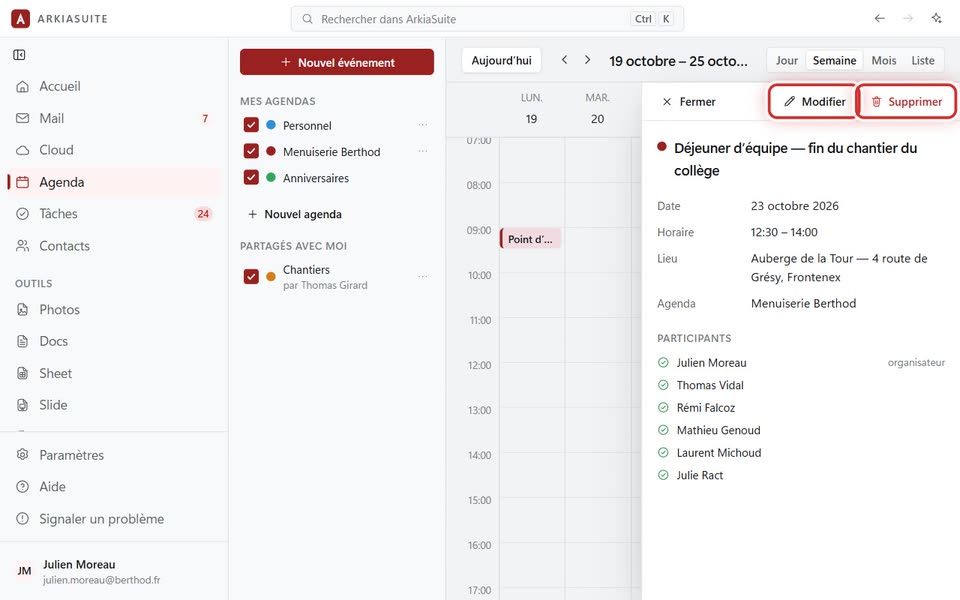Open the Contacts section

pyautogui.click(x=114, y=246)
